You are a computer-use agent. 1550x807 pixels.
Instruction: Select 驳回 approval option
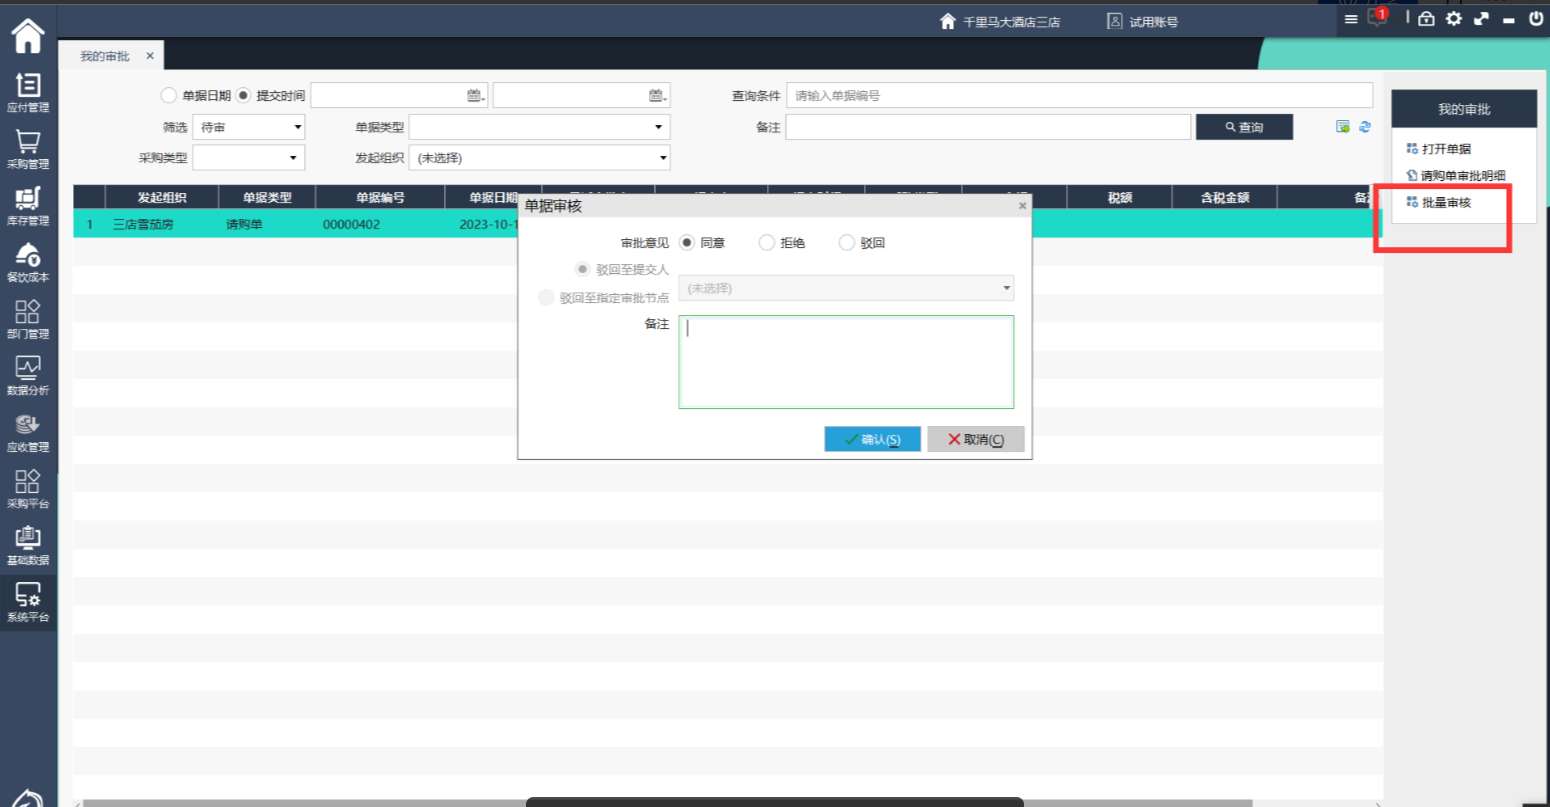[847, 243]
